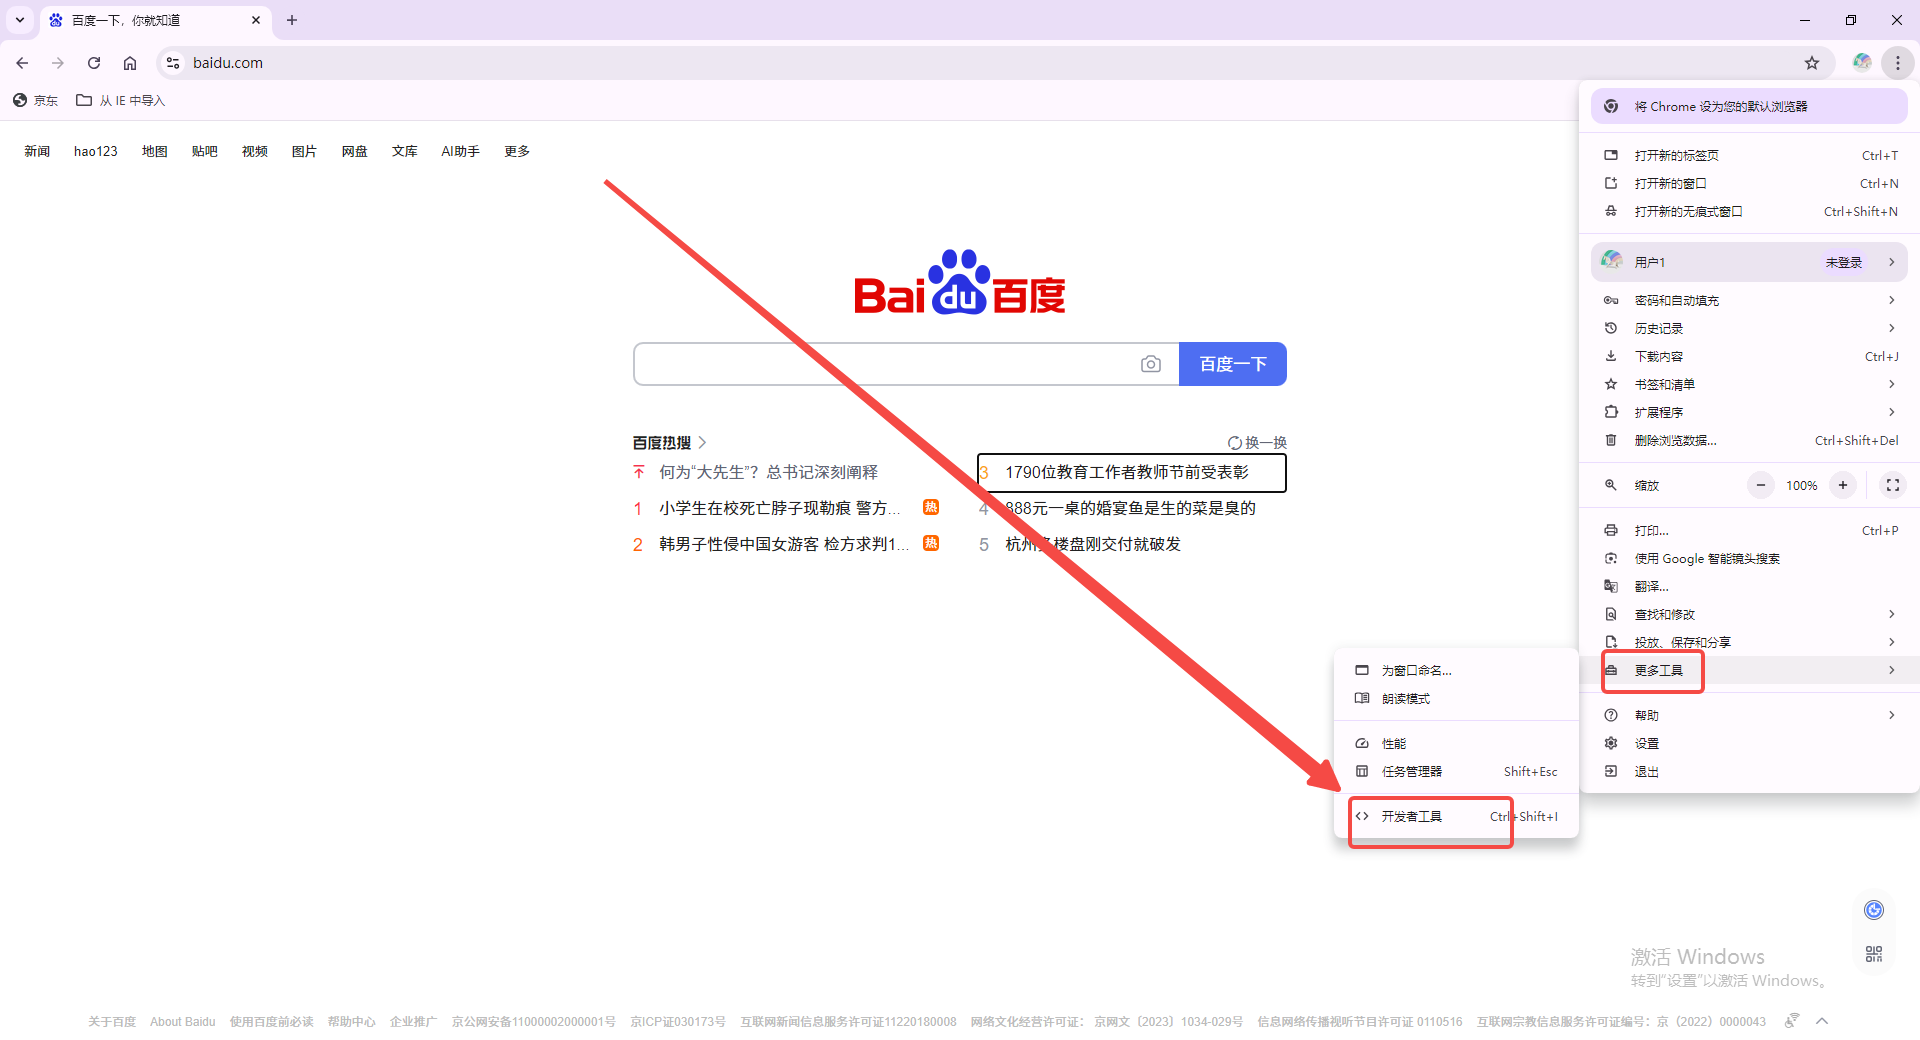
Task: Select 为窗口命名 in the submenu
Action: tap(1456, 670)
